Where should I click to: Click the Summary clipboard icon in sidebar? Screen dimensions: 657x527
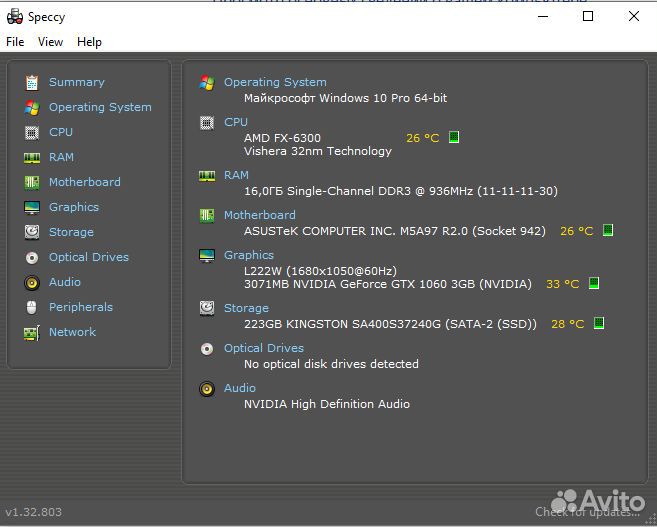32,83
